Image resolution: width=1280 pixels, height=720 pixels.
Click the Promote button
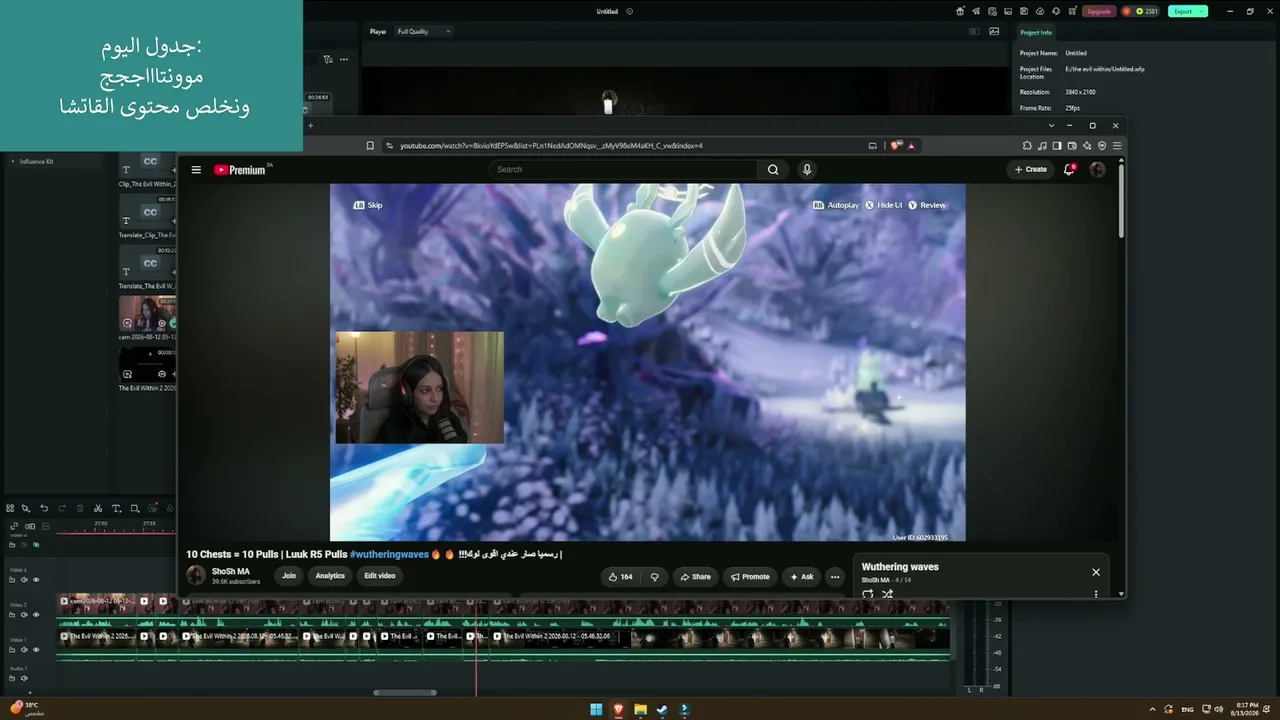pos(750,577)
